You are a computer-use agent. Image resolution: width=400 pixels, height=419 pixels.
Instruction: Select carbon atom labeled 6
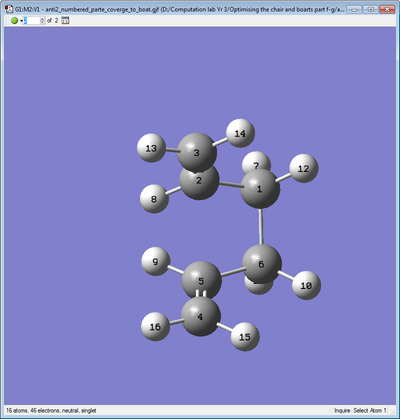pos(262,264)
